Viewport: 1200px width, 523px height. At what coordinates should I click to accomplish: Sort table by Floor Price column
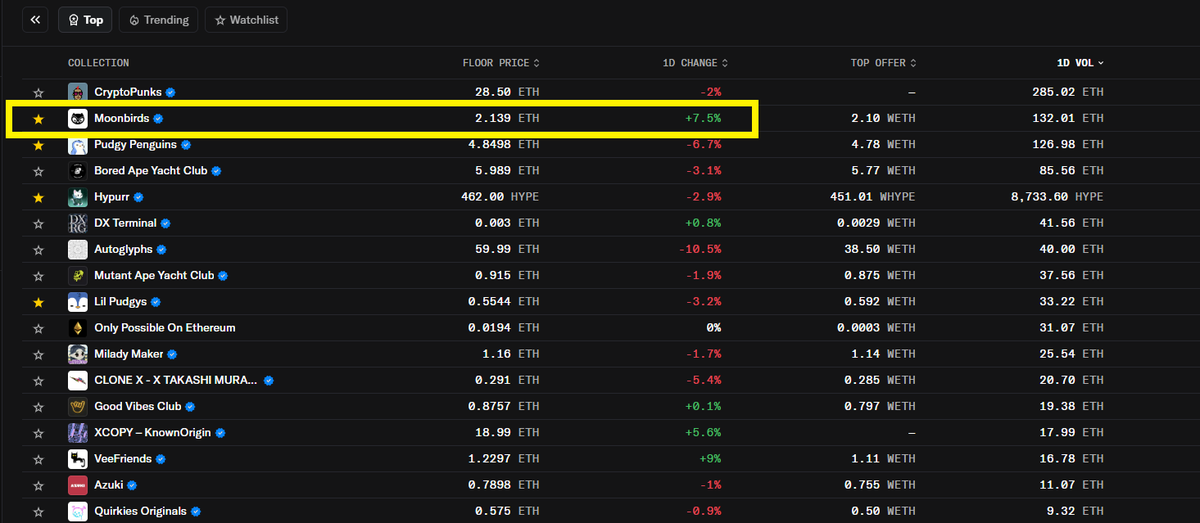pos(501,63)
